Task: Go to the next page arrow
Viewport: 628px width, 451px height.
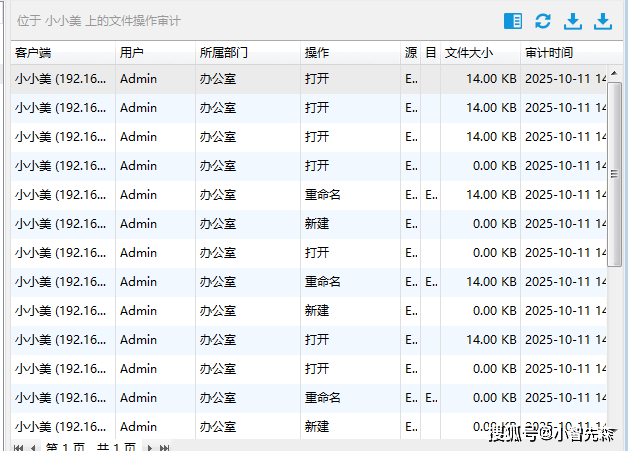Action: point(149,447)
